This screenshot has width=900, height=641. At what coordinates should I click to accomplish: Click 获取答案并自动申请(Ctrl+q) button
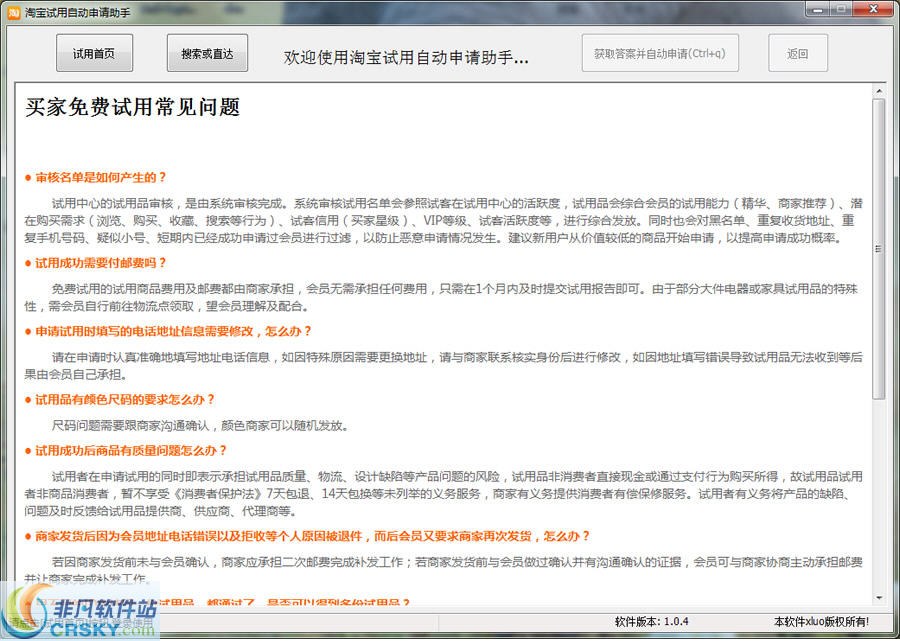[660, 53]
